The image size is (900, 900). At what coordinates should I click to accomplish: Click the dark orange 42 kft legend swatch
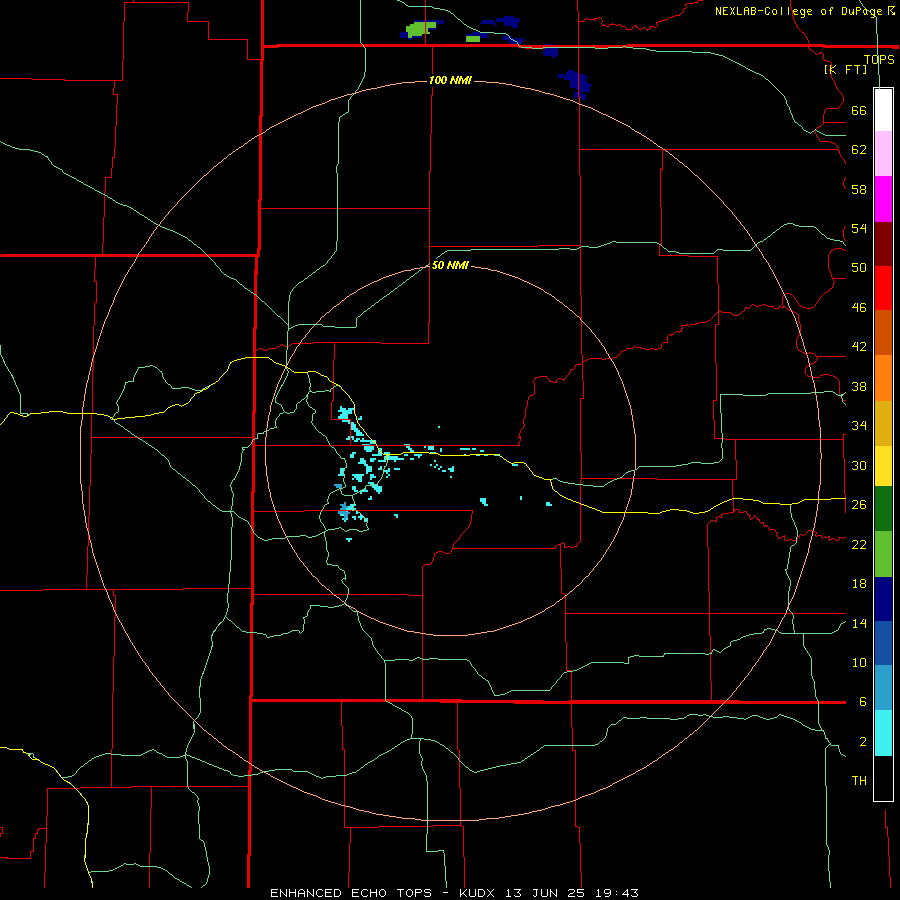pyautogui.click(x=883, y=332)
